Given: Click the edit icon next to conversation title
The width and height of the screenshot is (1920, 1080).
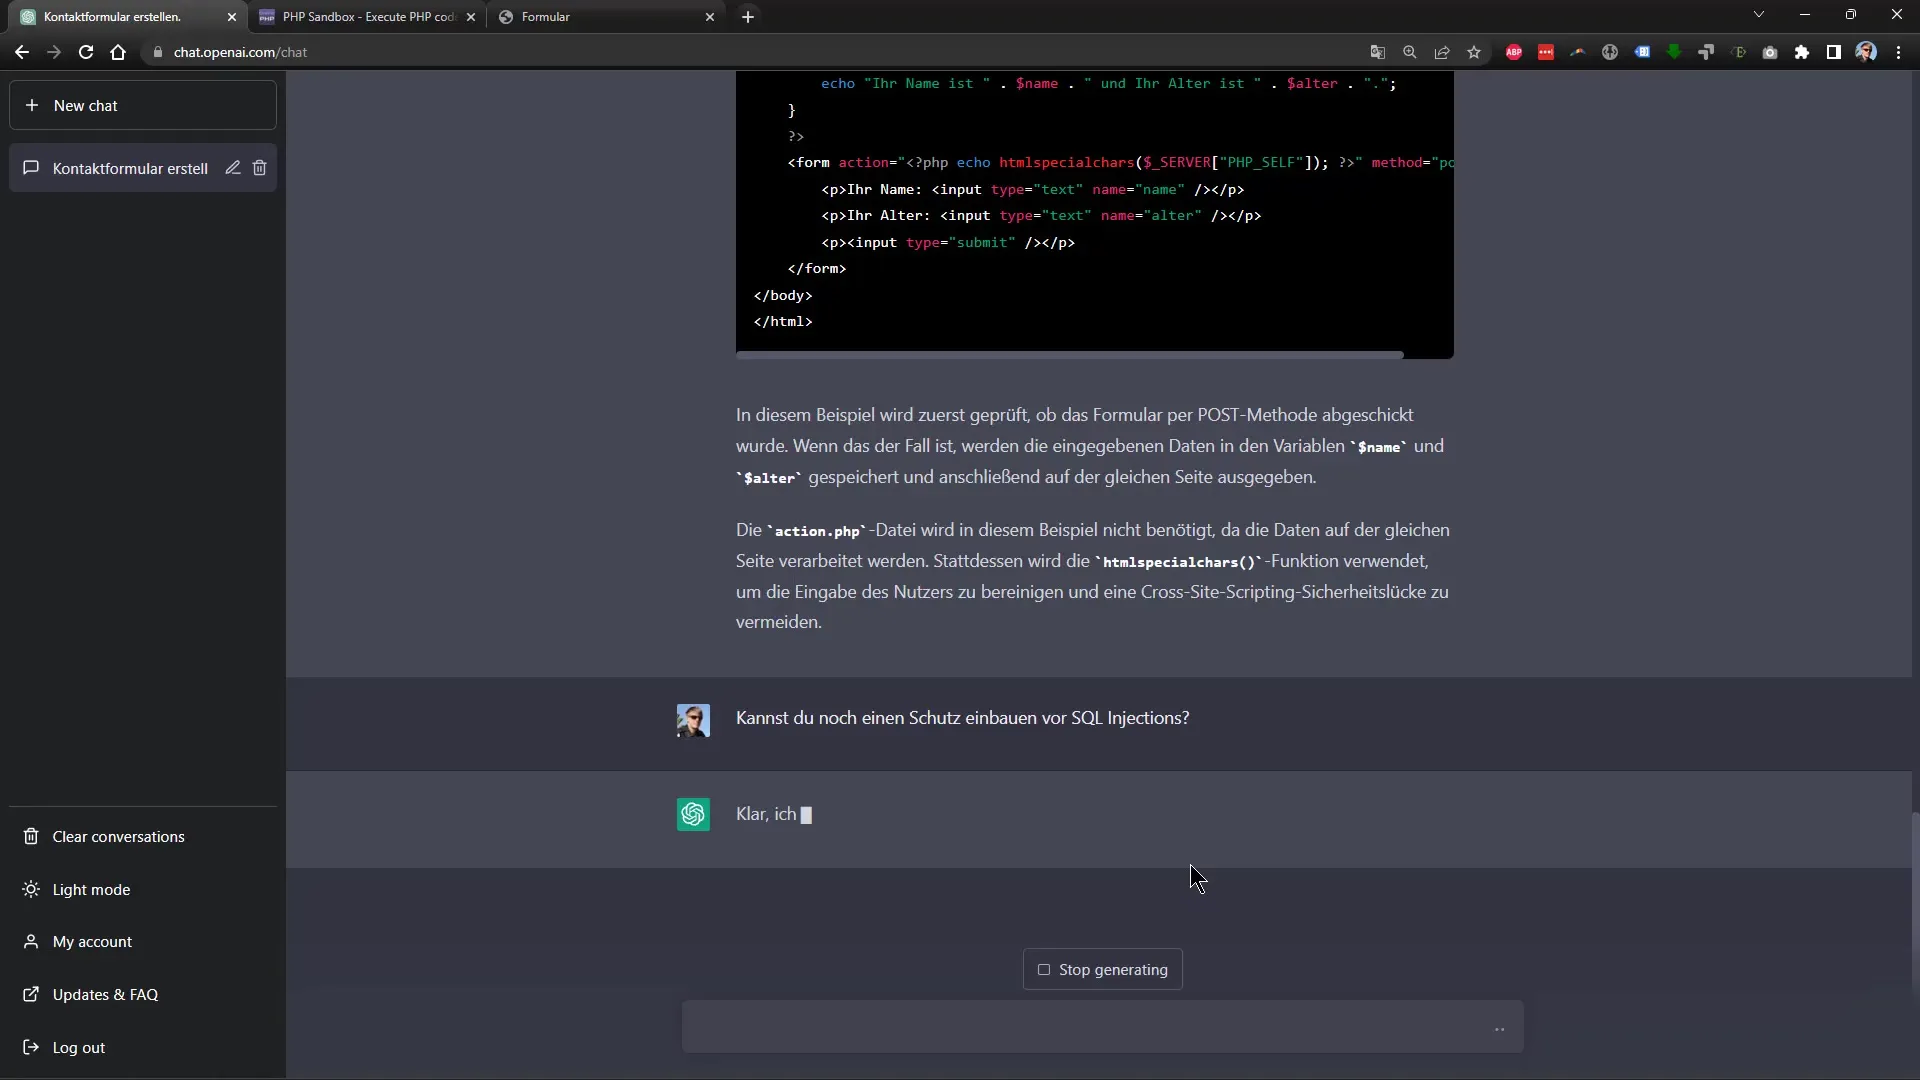Looking at the screenshot, I should (233, 167).
